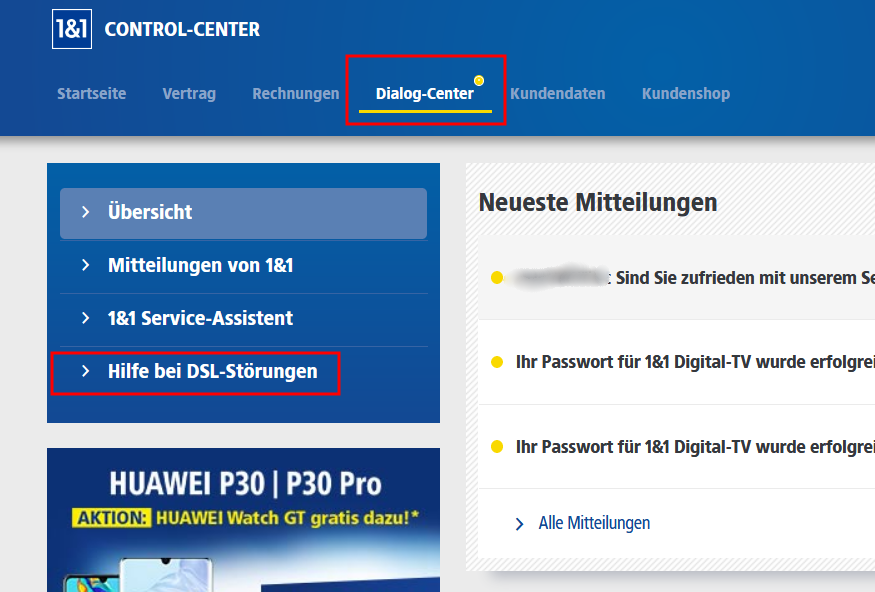Image resolution: width=875 pixels, height=592 pixels.
Task: Click the chevron beside Hilfe bei DSL-Störungen
Action: (85, 371)
